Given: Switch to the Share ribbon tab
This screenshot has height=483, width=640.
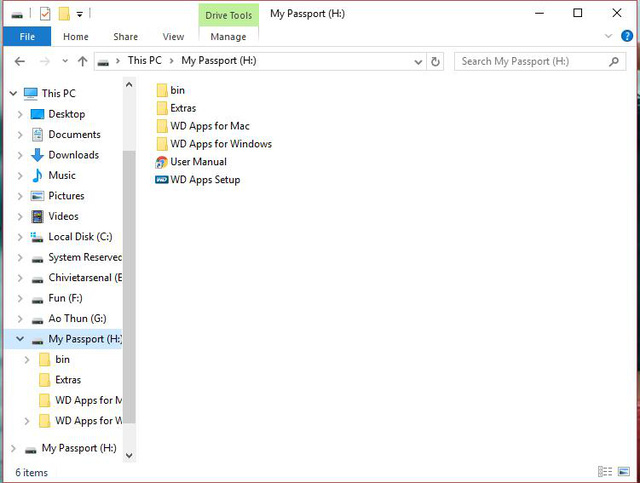Looking at the screenshot, I should tap(125, 37).
